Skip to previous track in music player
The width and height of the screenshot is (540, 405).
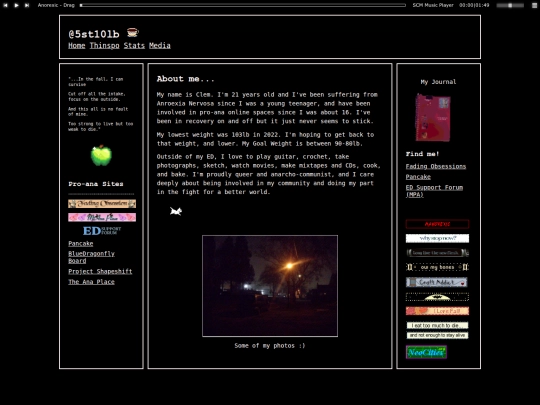pos(6,5)
